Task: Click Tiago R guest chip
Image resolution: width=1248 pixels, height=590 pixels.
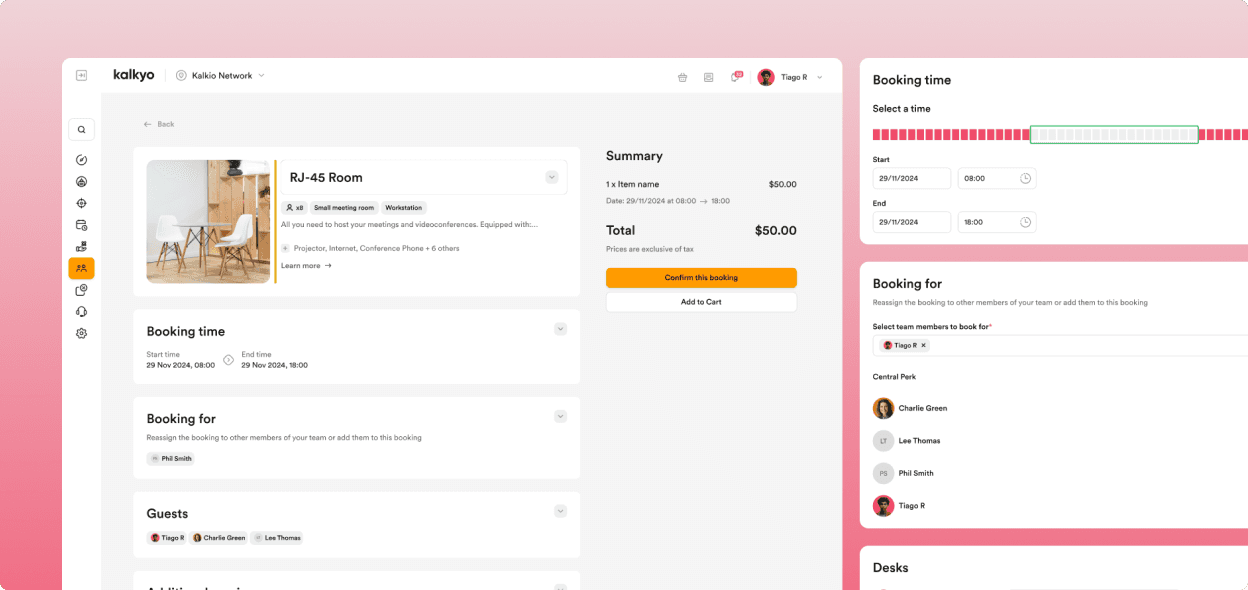Action: pyautogui.click(x=168, y=538)
